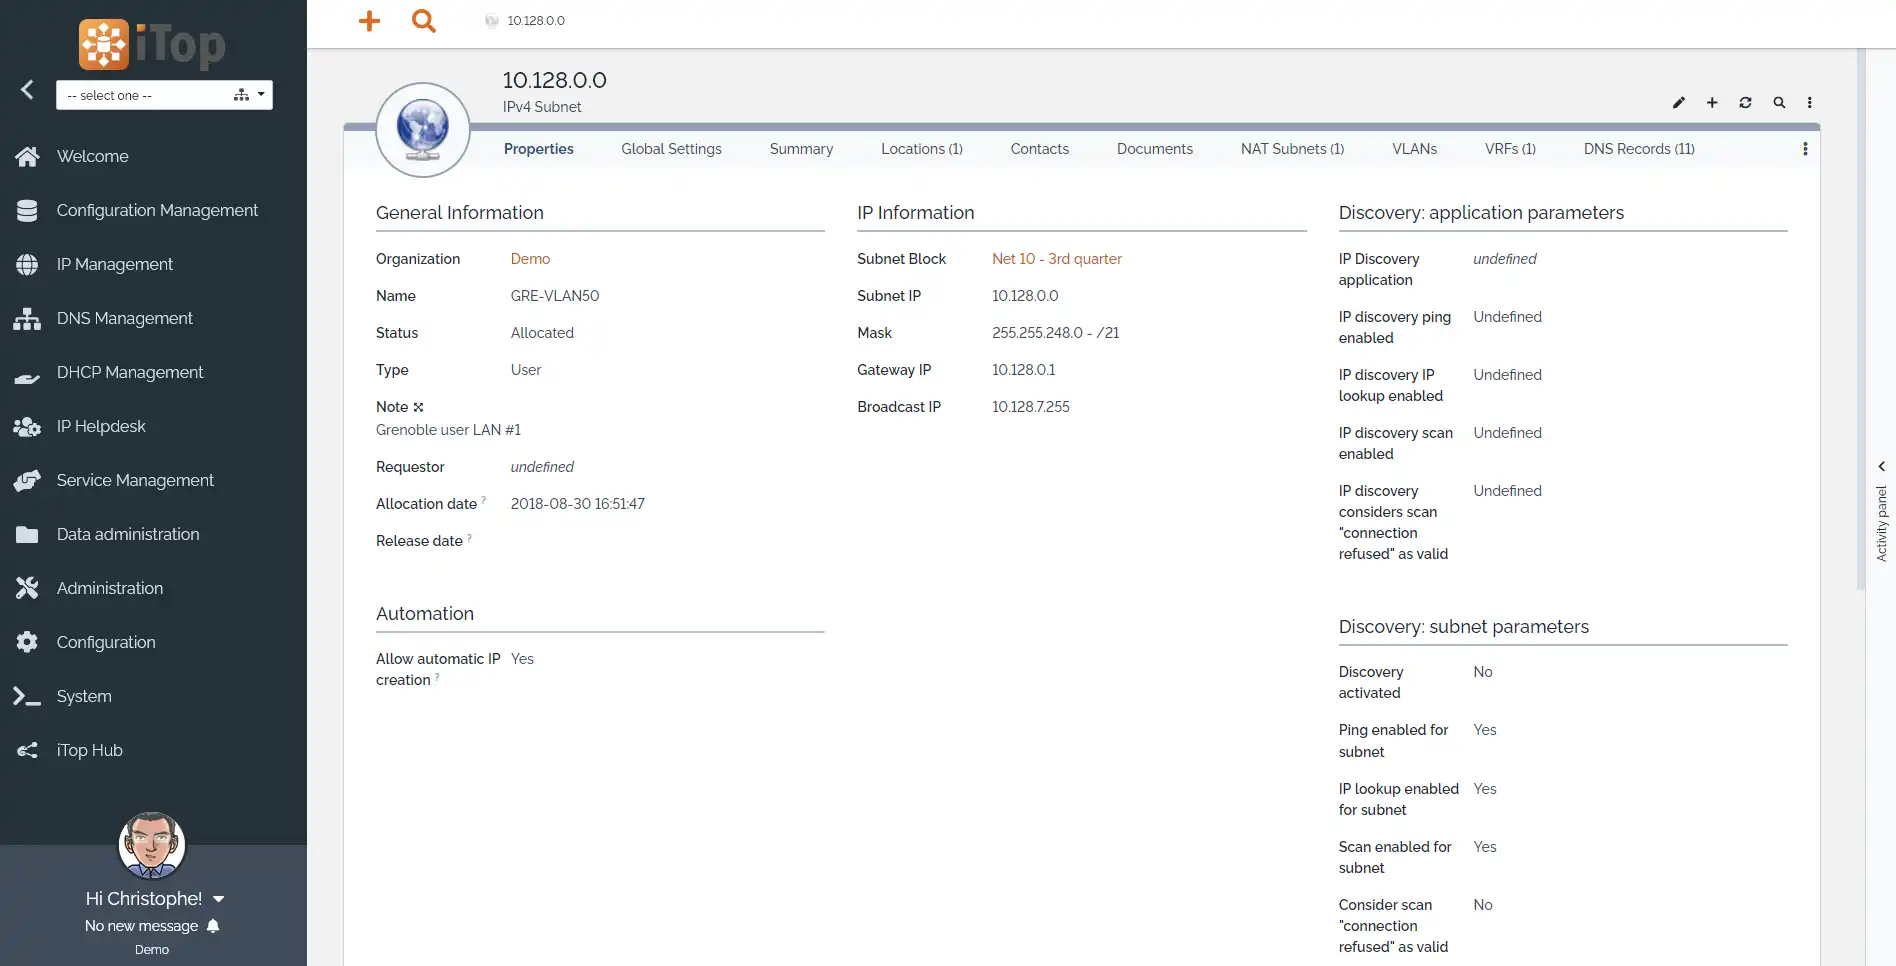Open the notification bell icon
The image size is (1896, 966).
[213, 926]
